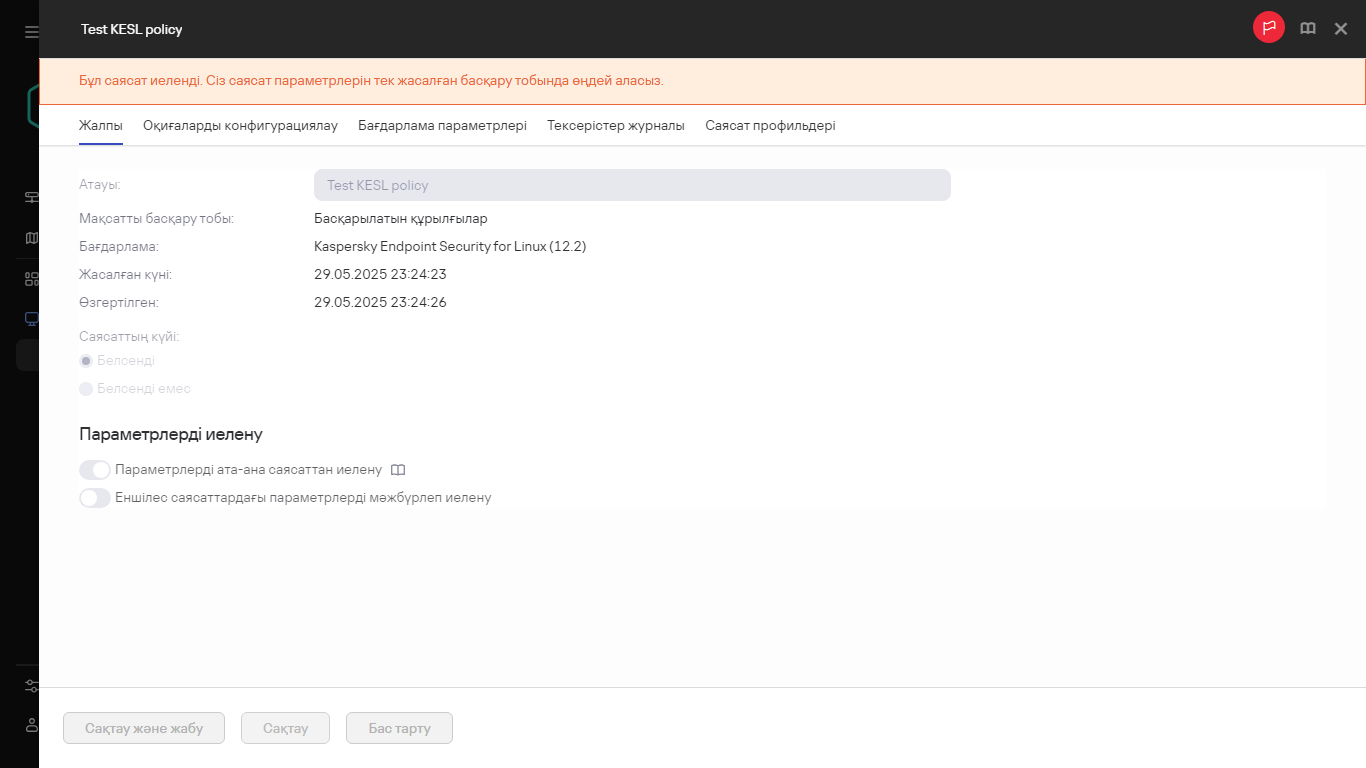
Task: Close the Test KESL policy panel
Action: tap(1341, 29)
